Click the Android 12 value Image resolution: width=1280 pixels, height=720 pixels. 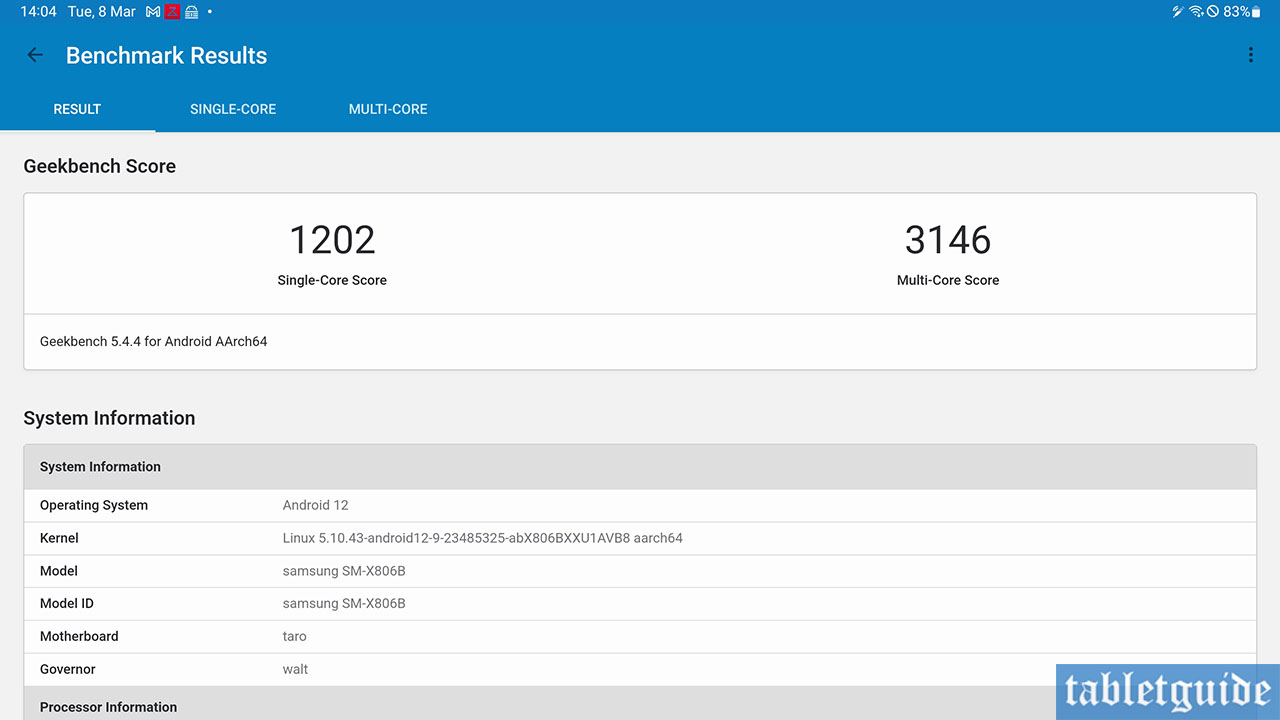point(316,505)
